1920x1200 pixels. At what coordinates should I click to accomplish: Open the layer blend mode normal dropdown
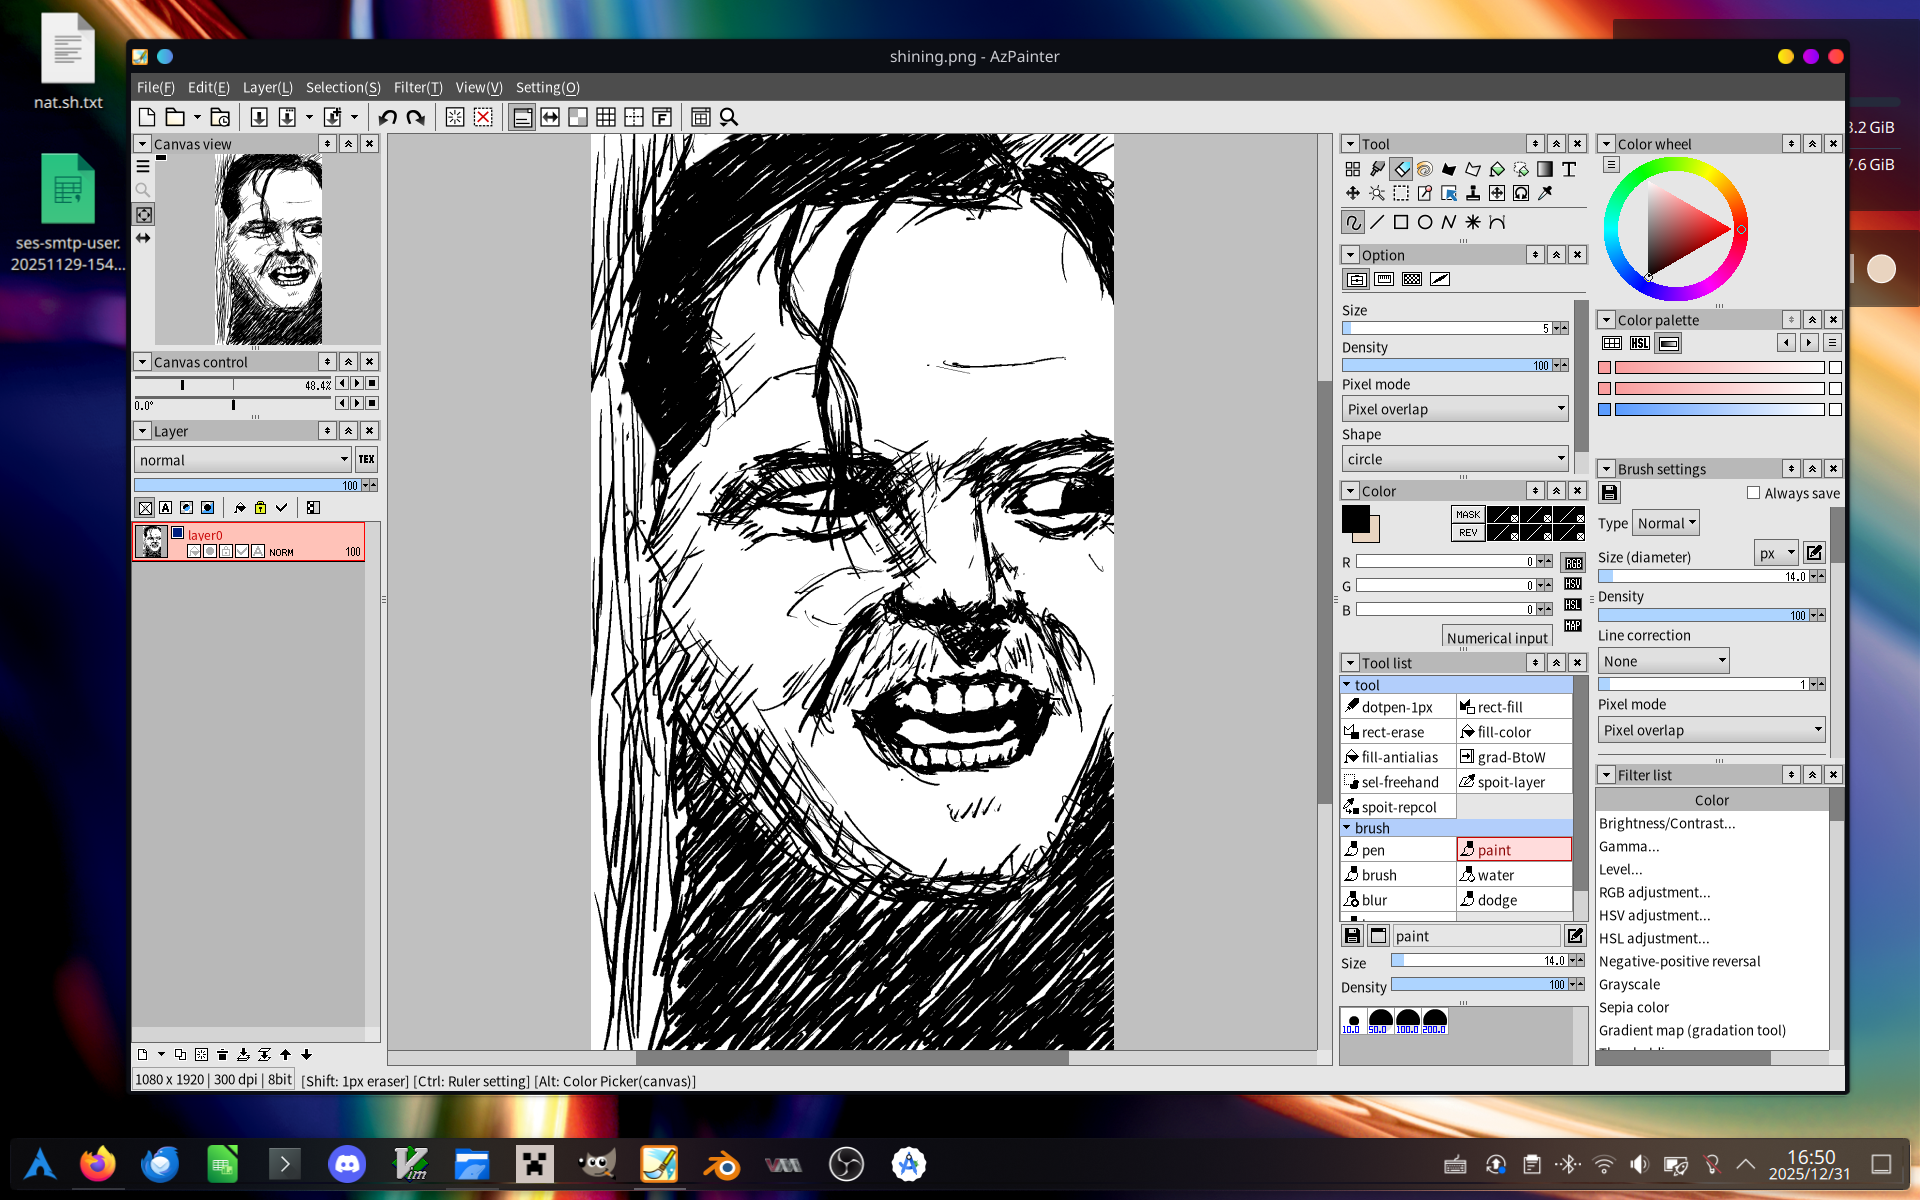point(243,460)
